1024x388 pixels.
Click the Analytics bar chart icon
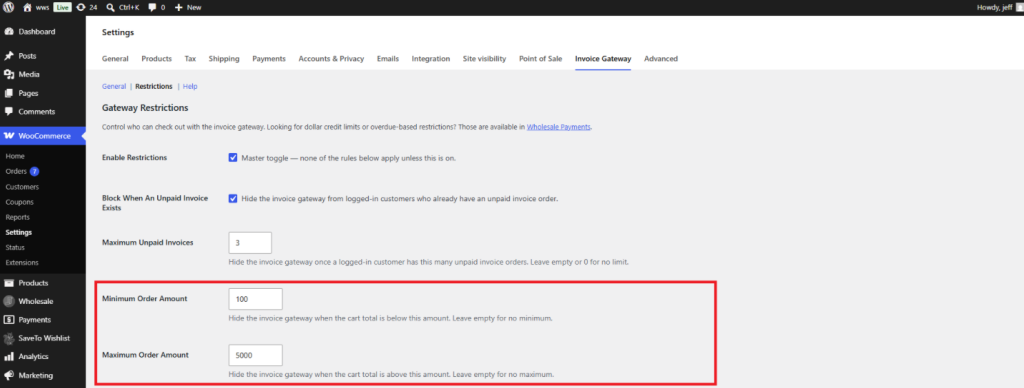tap(9, 357)
